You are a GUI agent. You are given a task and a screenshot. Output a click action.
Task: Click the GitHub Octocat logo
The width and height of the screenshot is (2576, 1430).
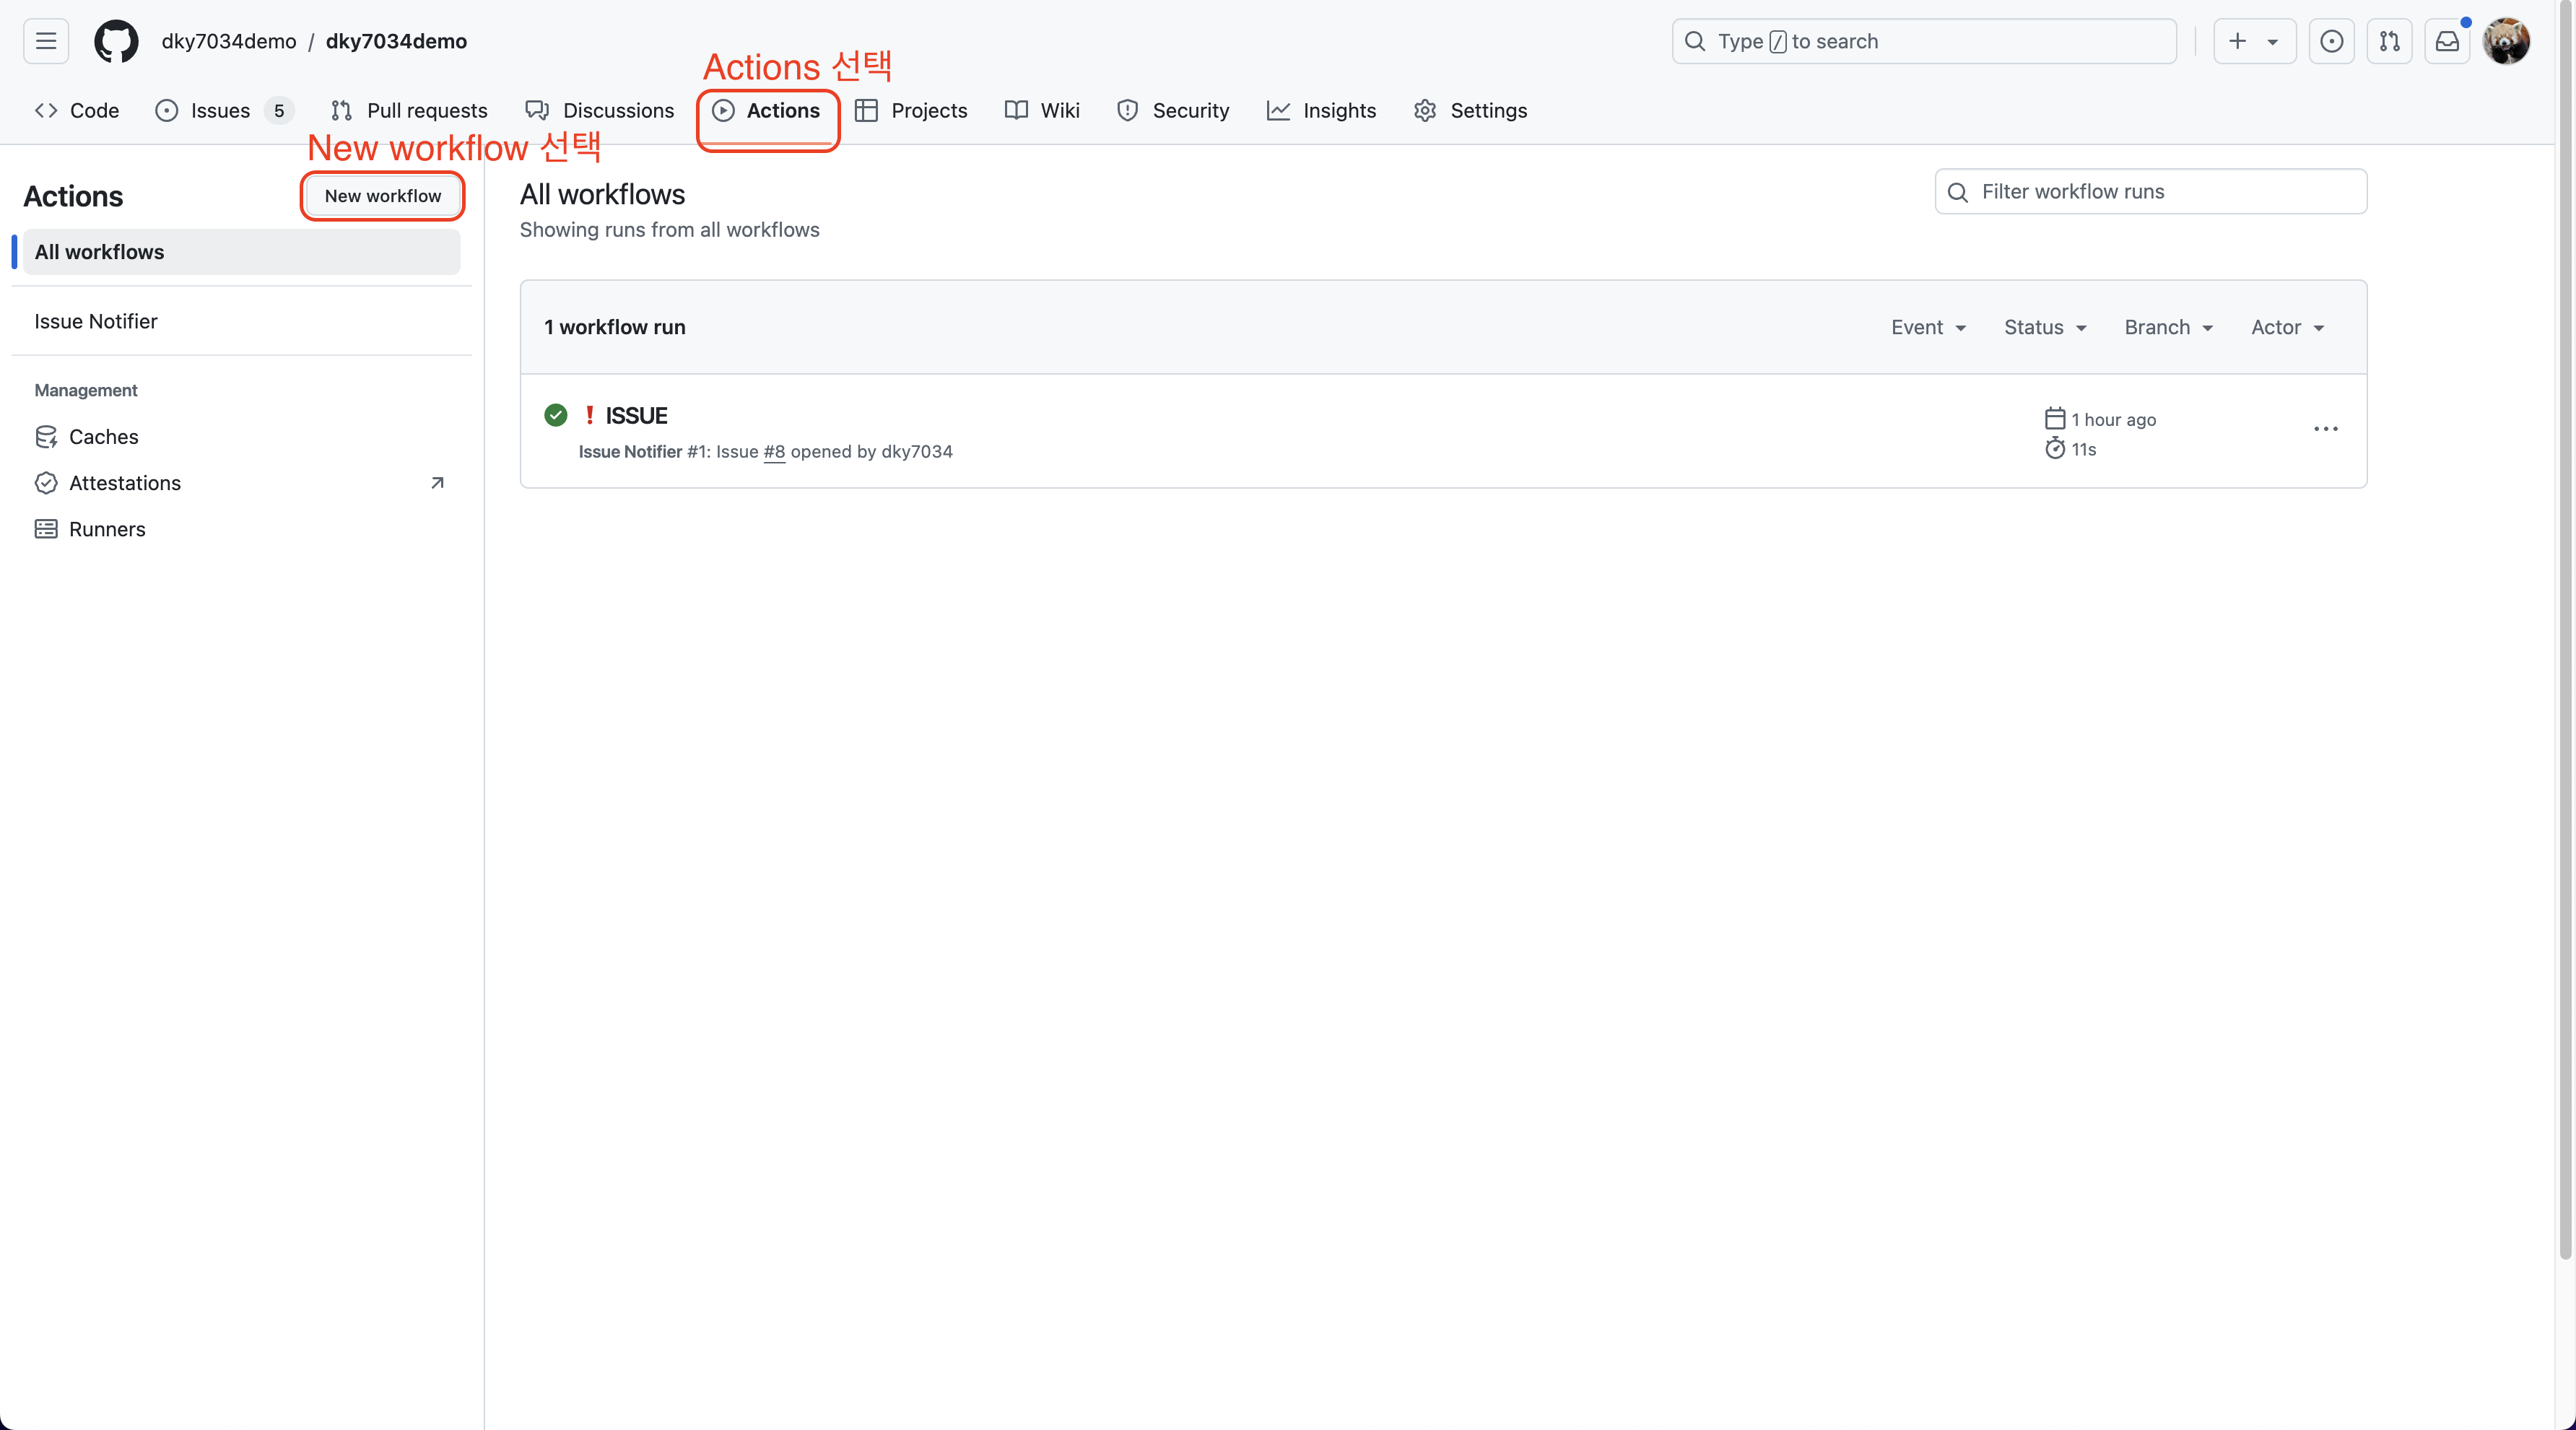(116, 41)
